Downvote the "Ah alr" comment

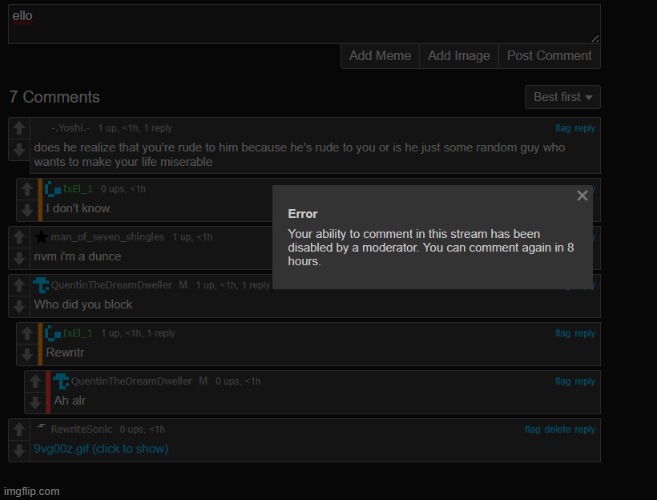[x=35, y=401]
